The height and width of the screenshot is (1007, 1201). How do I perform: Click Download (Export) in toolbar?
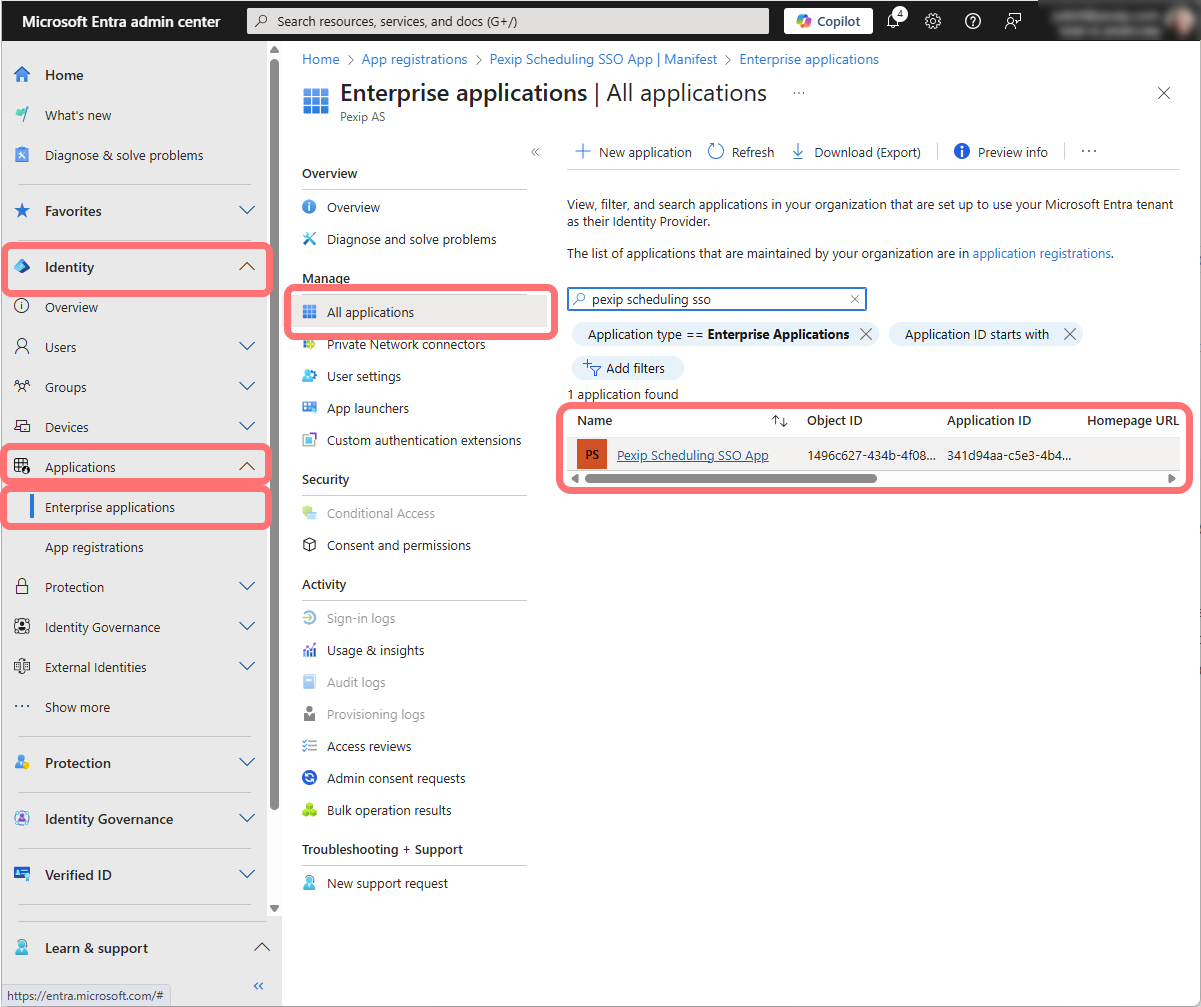[856, 152]
